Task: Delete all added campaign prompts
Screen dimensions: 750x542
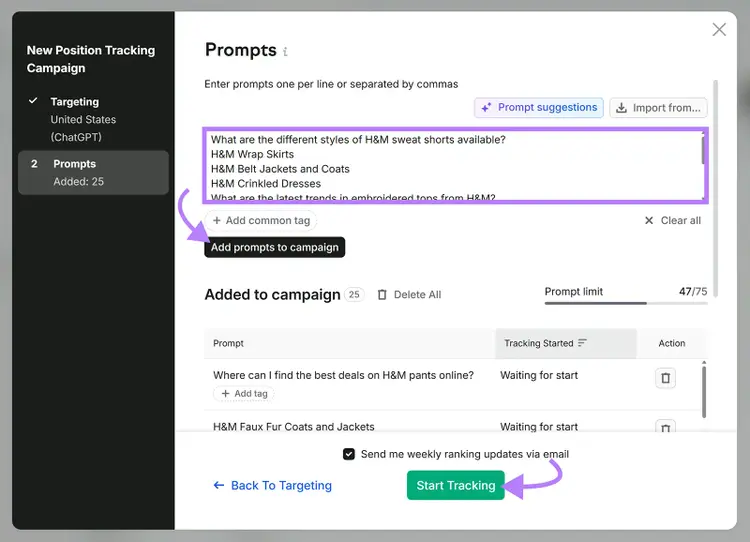Action: coord(409,295)
